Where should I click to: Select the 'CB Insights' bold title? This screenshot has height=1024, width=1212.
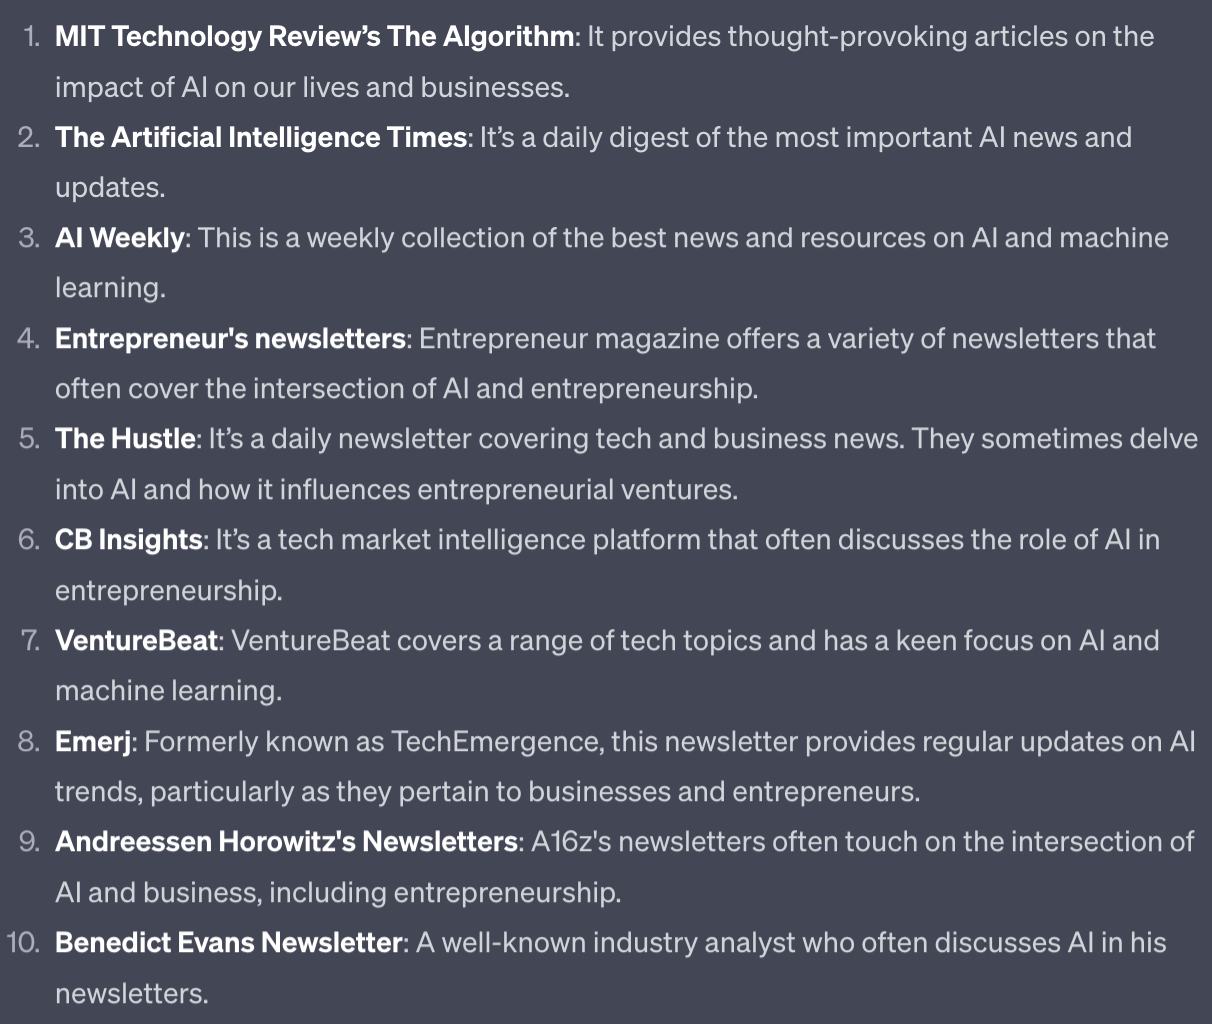coord(128,540)
